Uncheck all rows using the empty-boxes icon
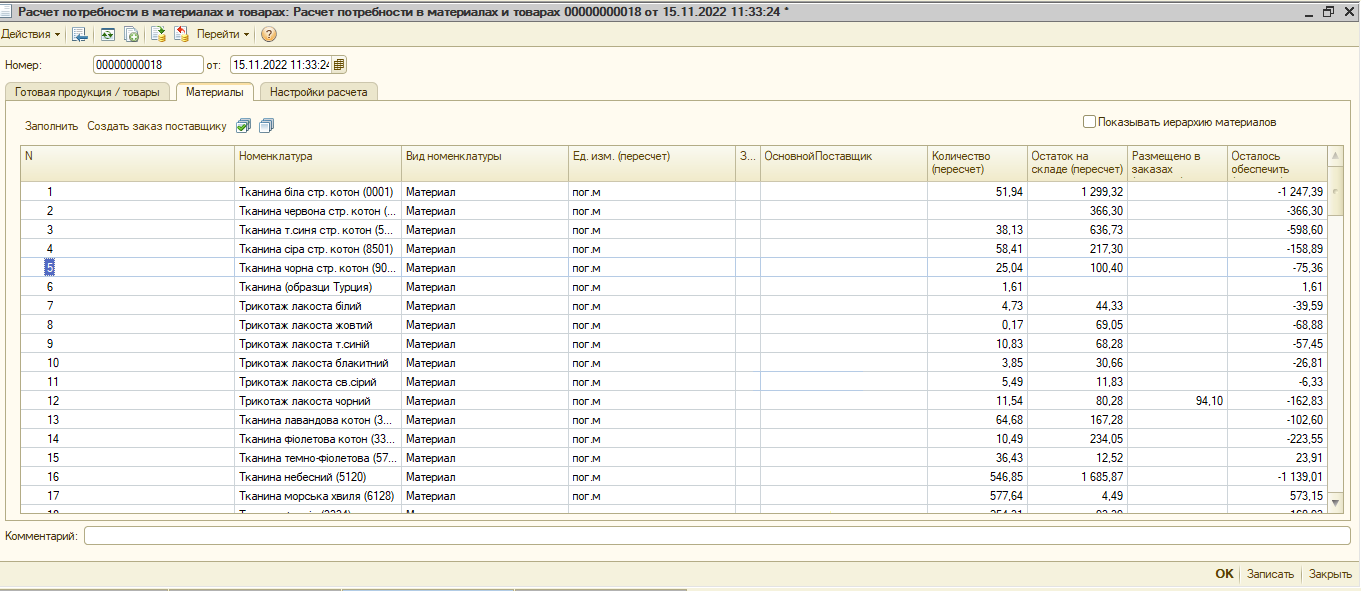Screen dimensions: 1361x591 (266, 126)
